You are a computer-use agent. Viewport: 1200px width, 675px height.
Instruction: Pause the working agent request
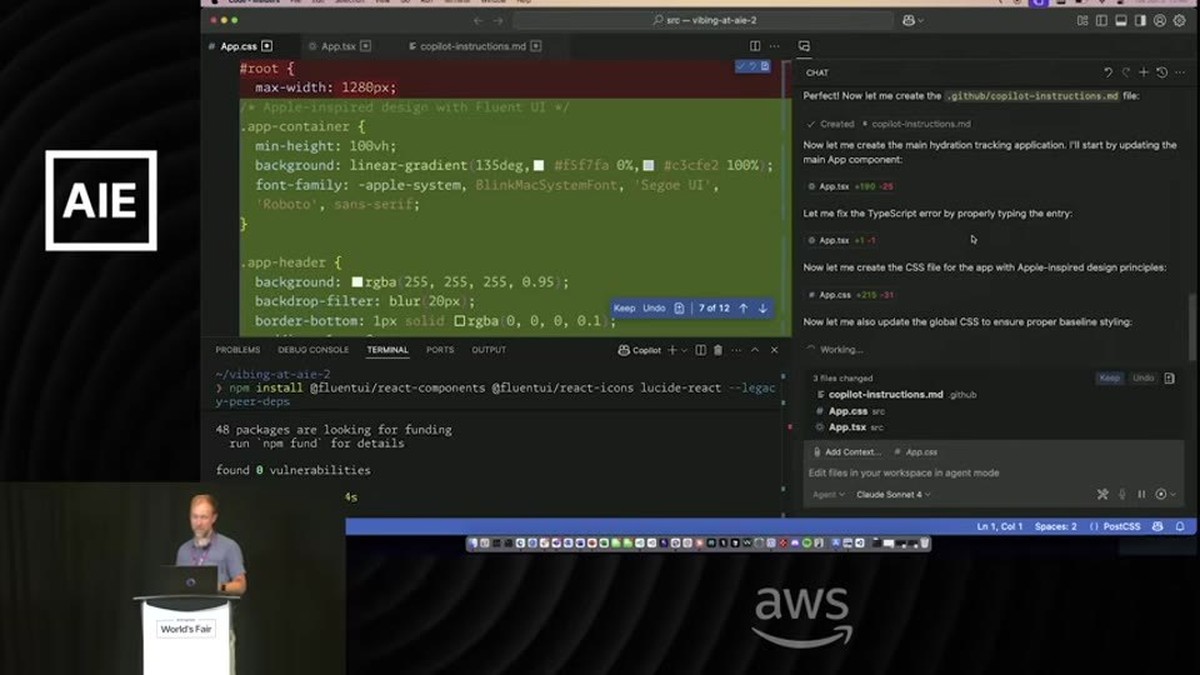pos(1142,494)
